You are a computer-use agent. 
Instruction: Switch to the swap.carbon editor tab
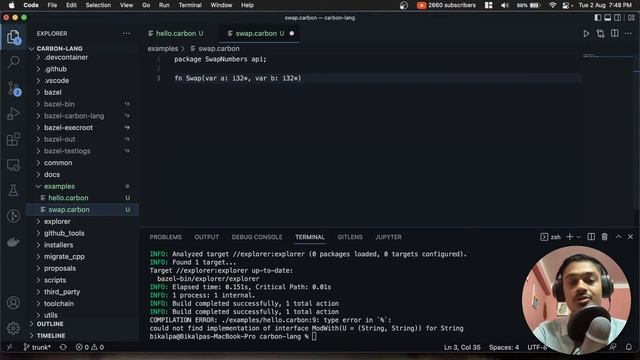click(x=260, y=33)
